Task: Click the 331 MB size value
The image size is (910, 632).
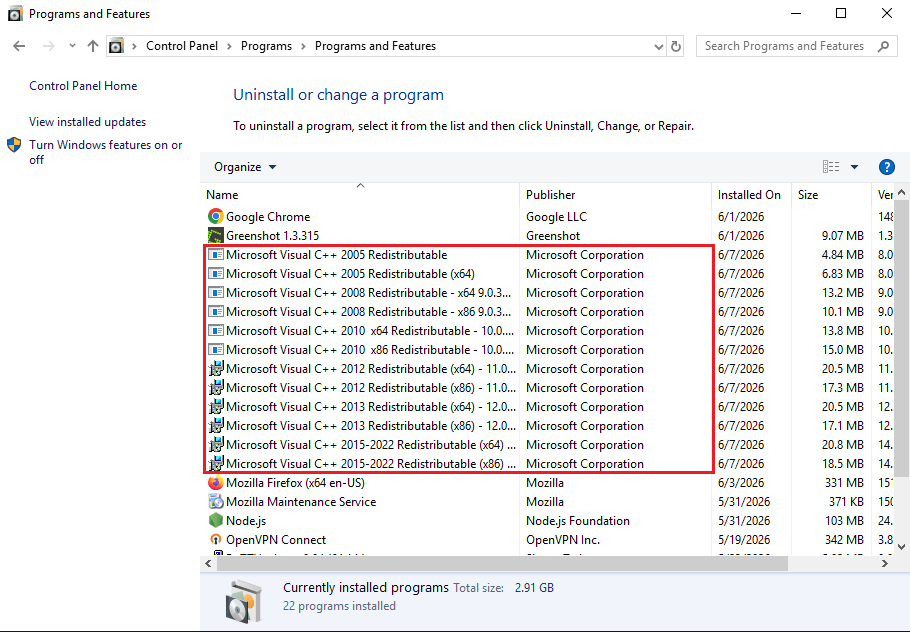Action: click(844, 483)
